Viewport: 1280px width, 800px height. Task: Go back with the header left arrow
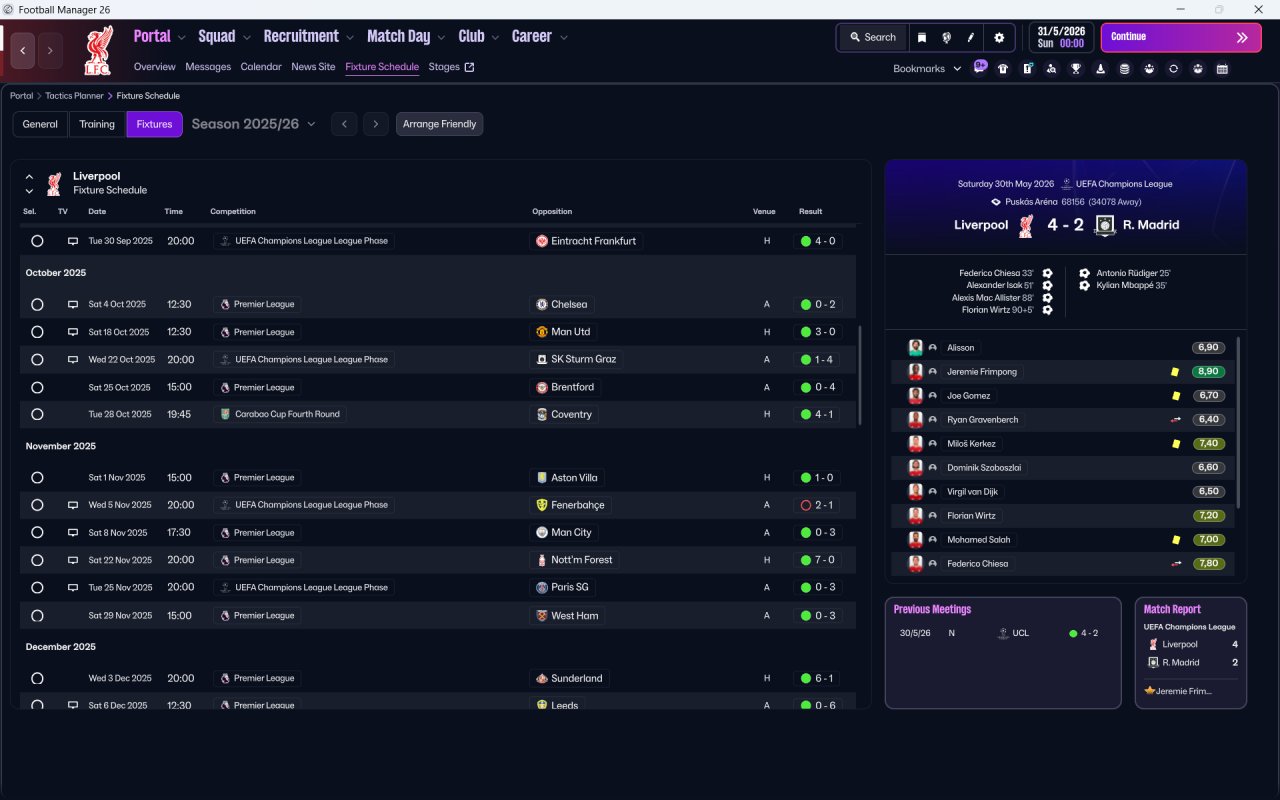tap(23, 50)
